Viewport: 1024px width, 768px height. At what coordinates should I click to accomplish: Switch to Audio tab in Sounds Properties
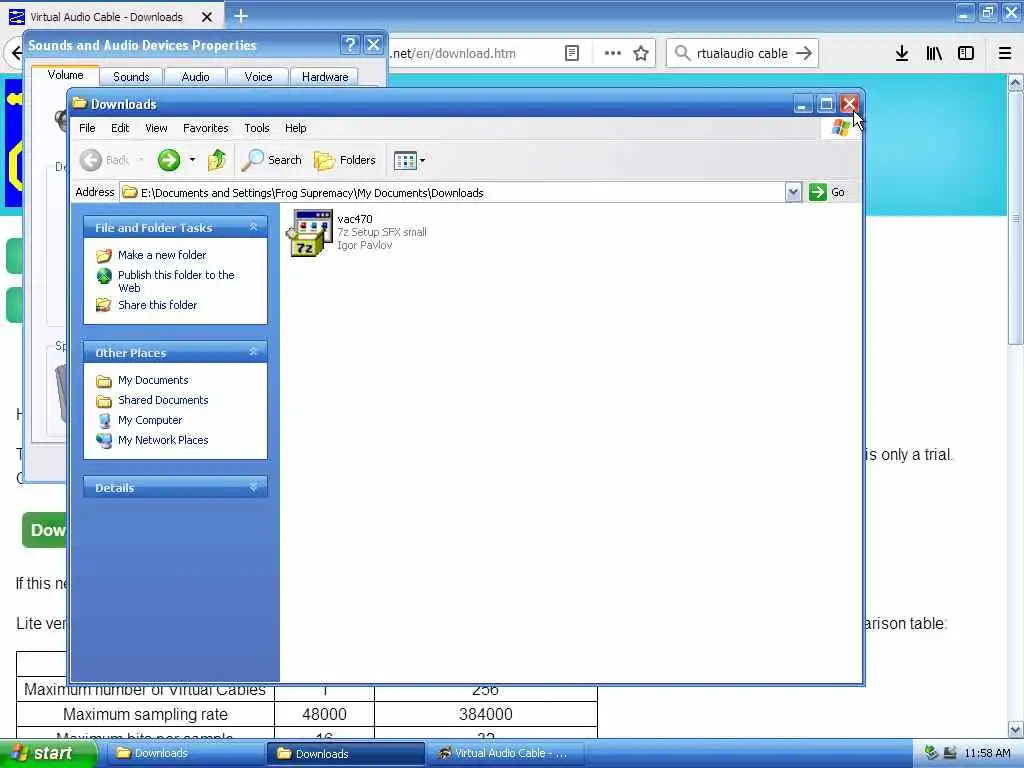pyautogui.click(x=195, y=77)
